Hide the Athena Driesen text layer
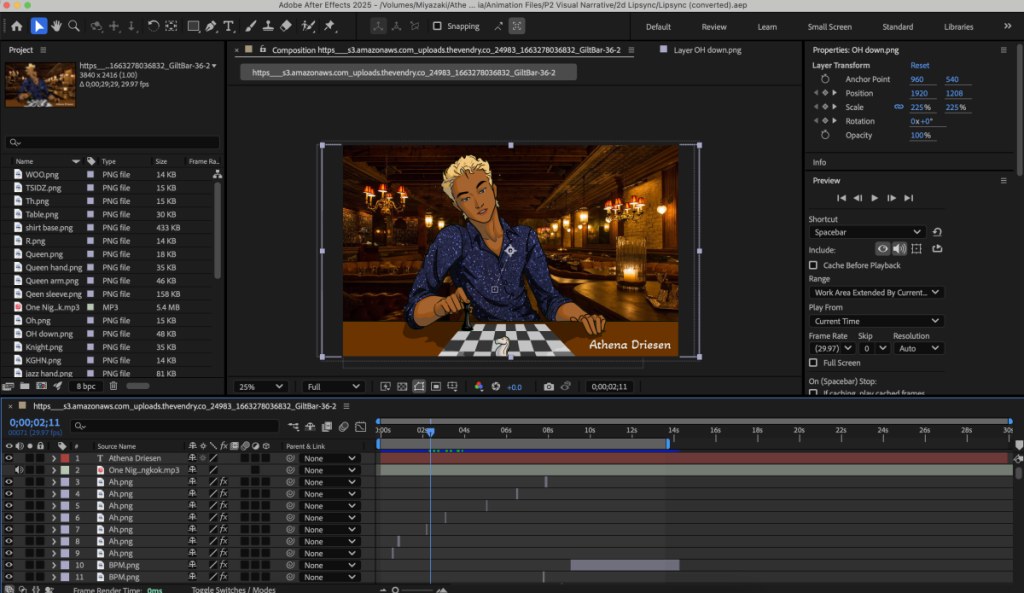Image resolution: width=1024 pixels, height=593 pixels. (x=9, y=458)
